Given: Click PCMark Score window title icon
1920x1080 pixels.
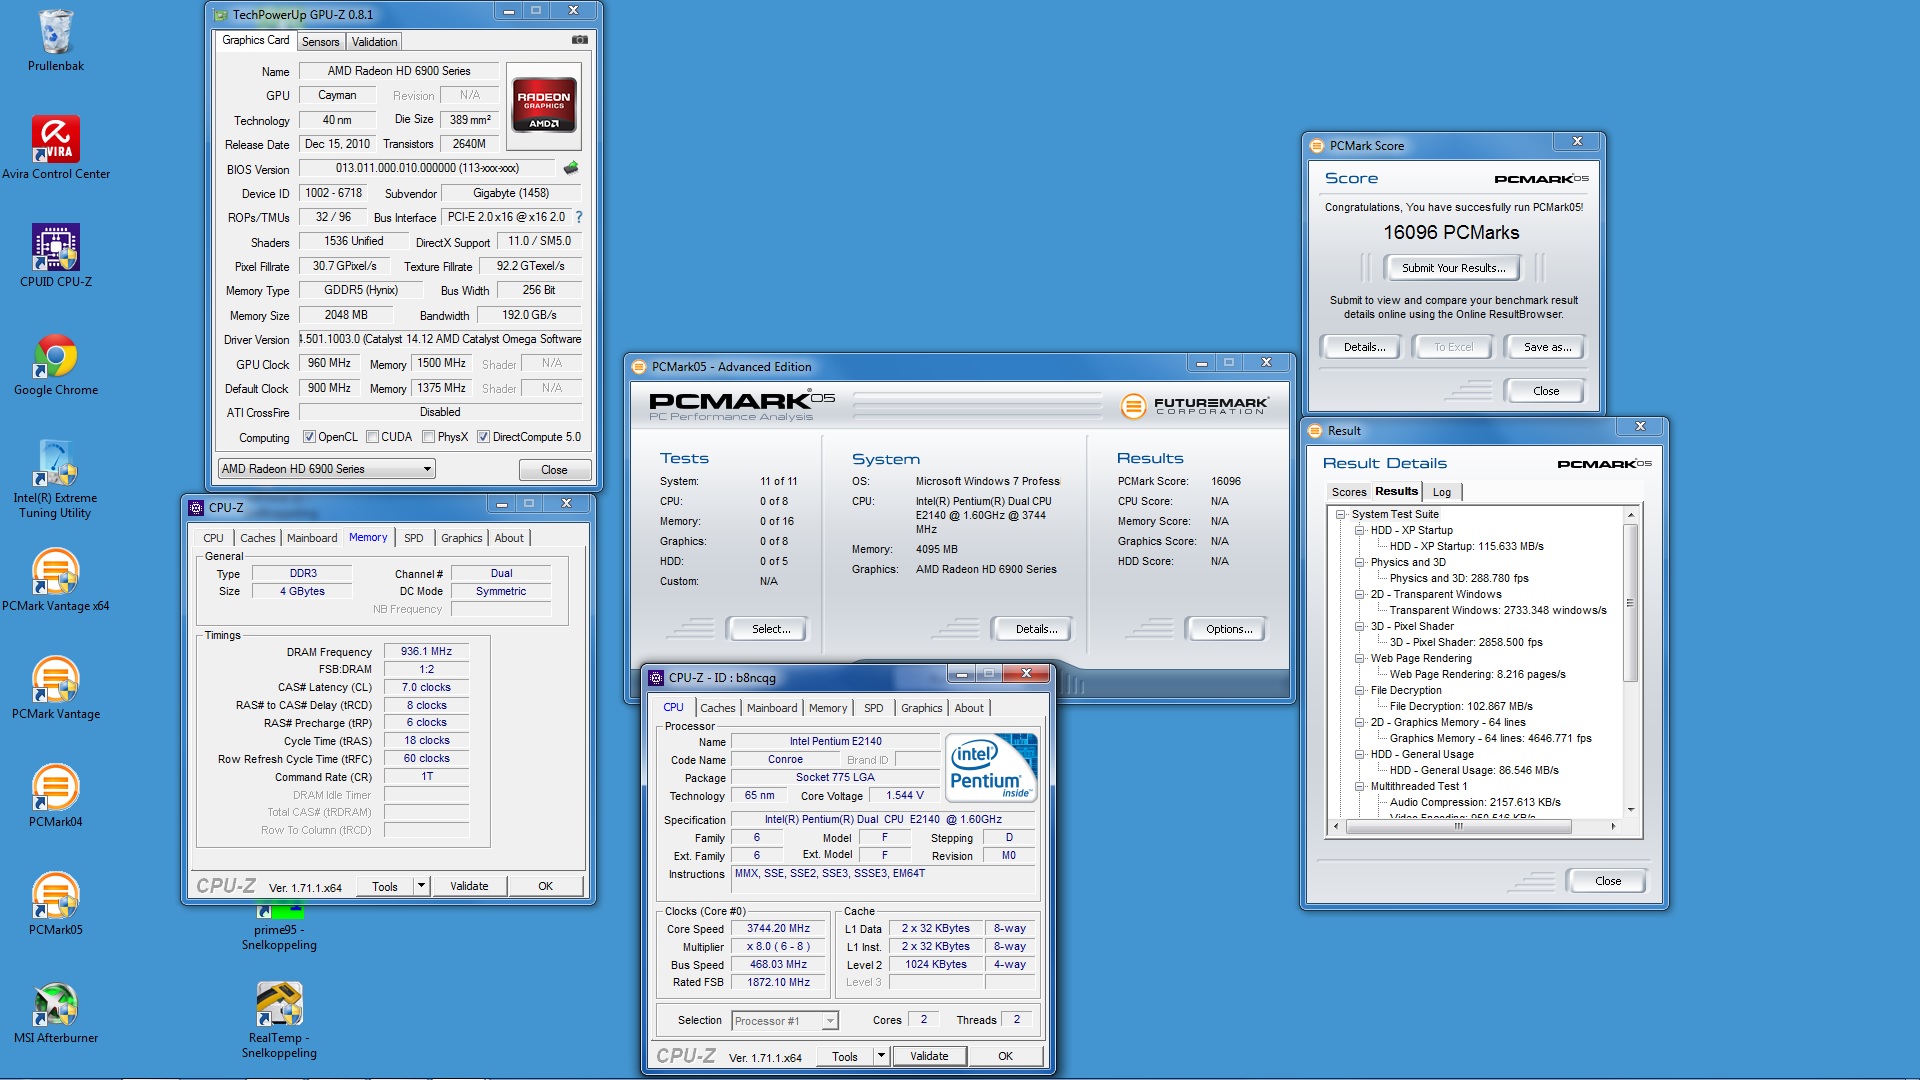Looking at the screenshot, I should point(1317,146).
